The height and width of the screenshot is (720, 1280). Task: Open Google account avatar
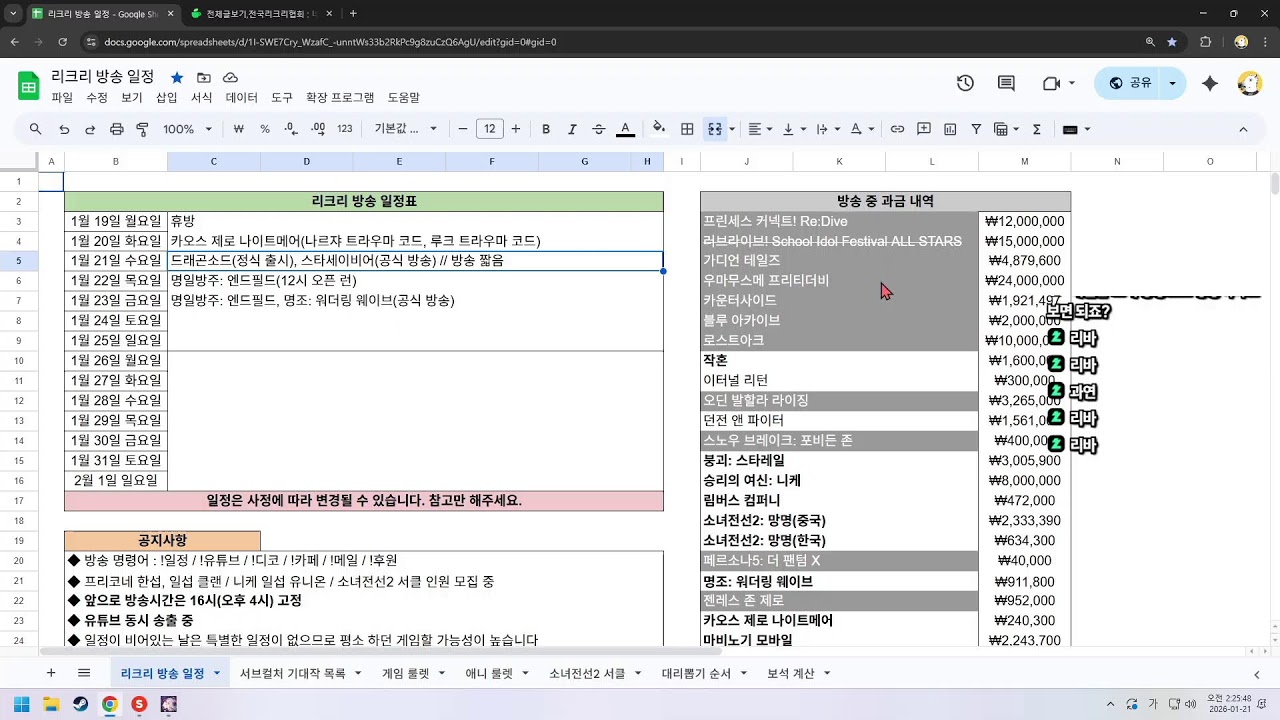[x=1249, y=83]
